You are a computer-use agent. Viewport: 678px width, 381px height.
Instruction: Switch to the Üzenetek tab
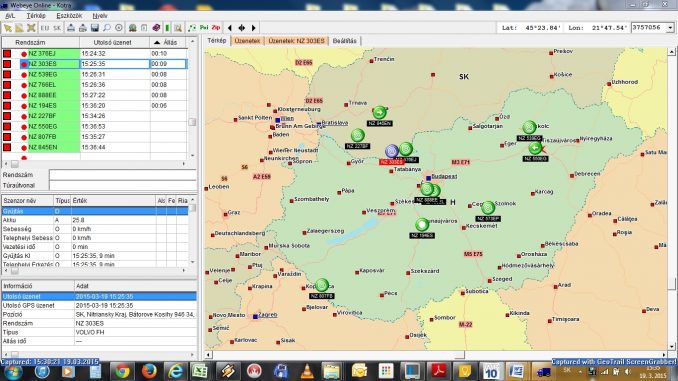(x=247, y=41)
